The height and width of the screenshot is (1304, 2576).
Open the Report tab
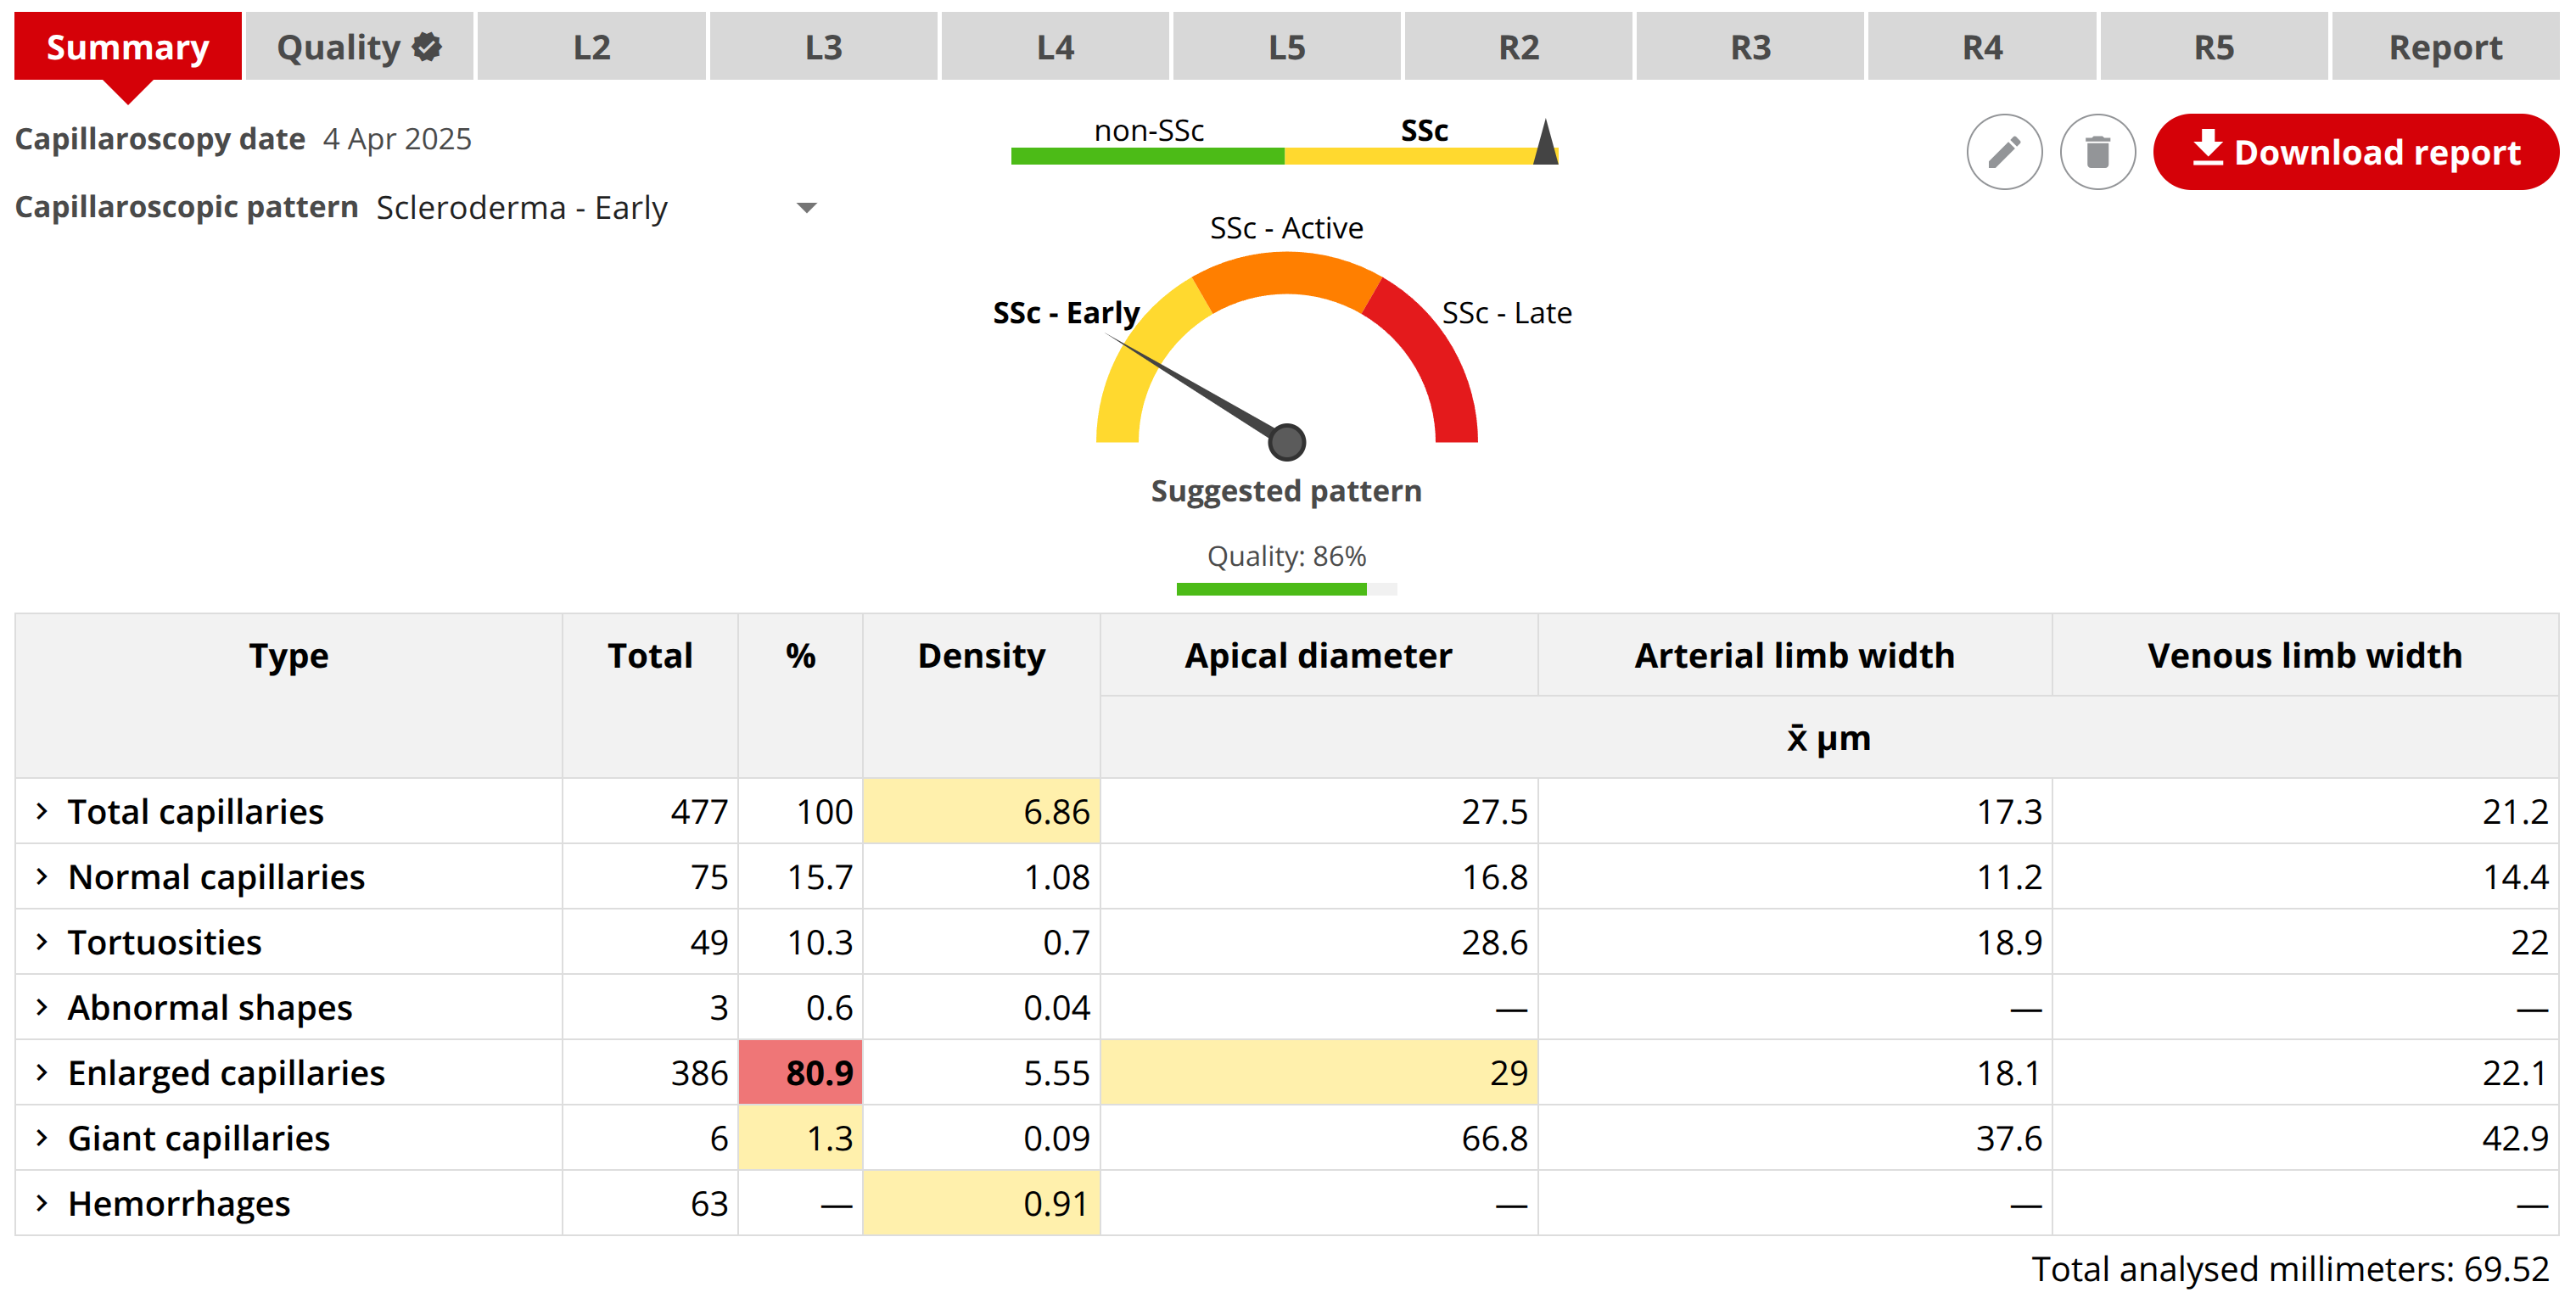point(2444,47)
